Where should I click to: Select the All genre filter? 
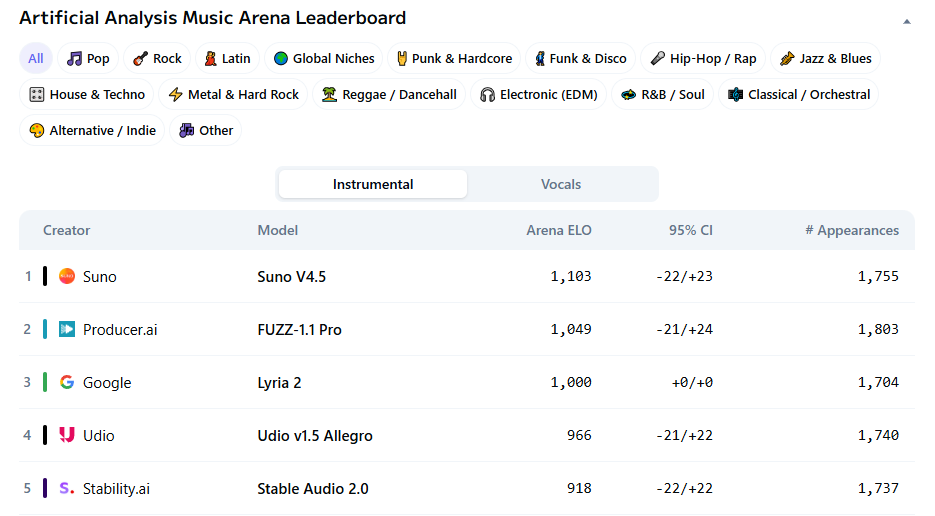[x=36, y=59]
